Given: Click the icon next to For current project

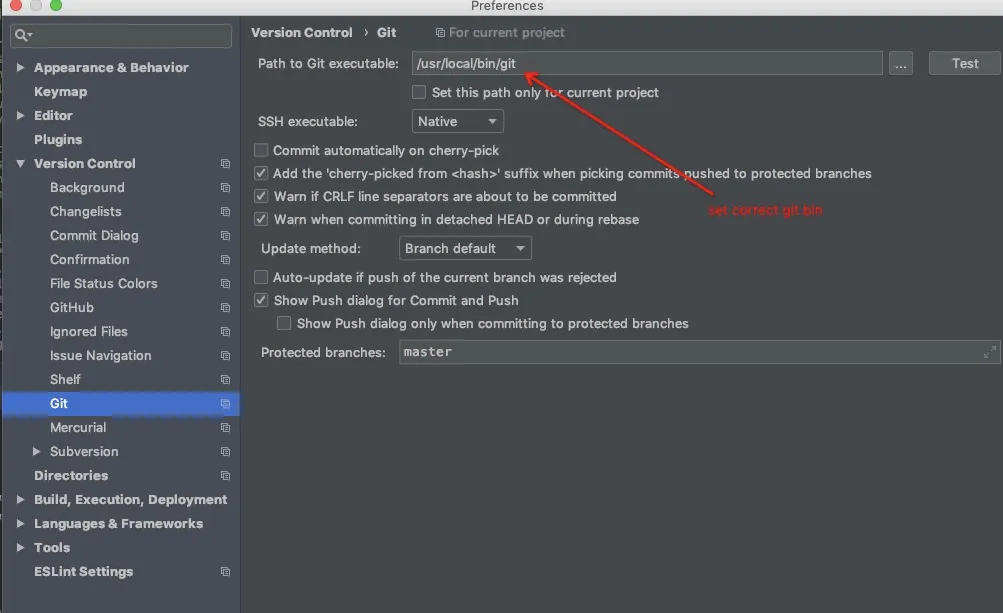Looking at the screenshot, I should pyautogui.click(x=440, y=33).
